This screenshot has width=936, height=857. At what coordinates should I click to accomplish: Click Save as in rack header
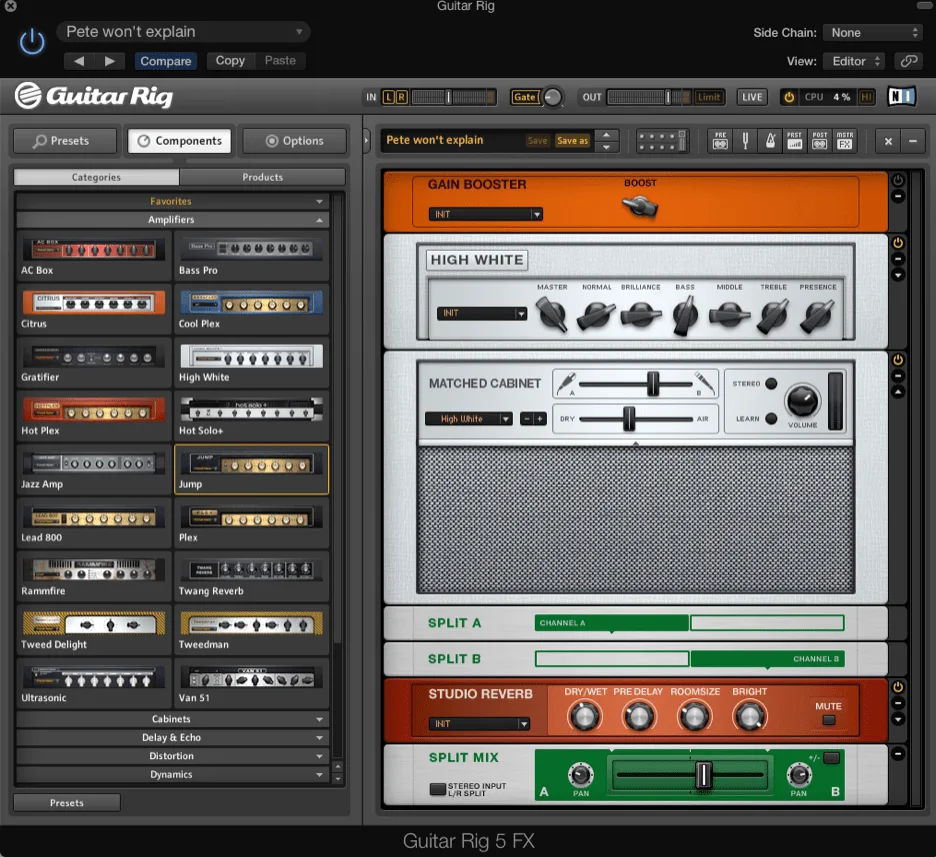[x=572, y=141]
